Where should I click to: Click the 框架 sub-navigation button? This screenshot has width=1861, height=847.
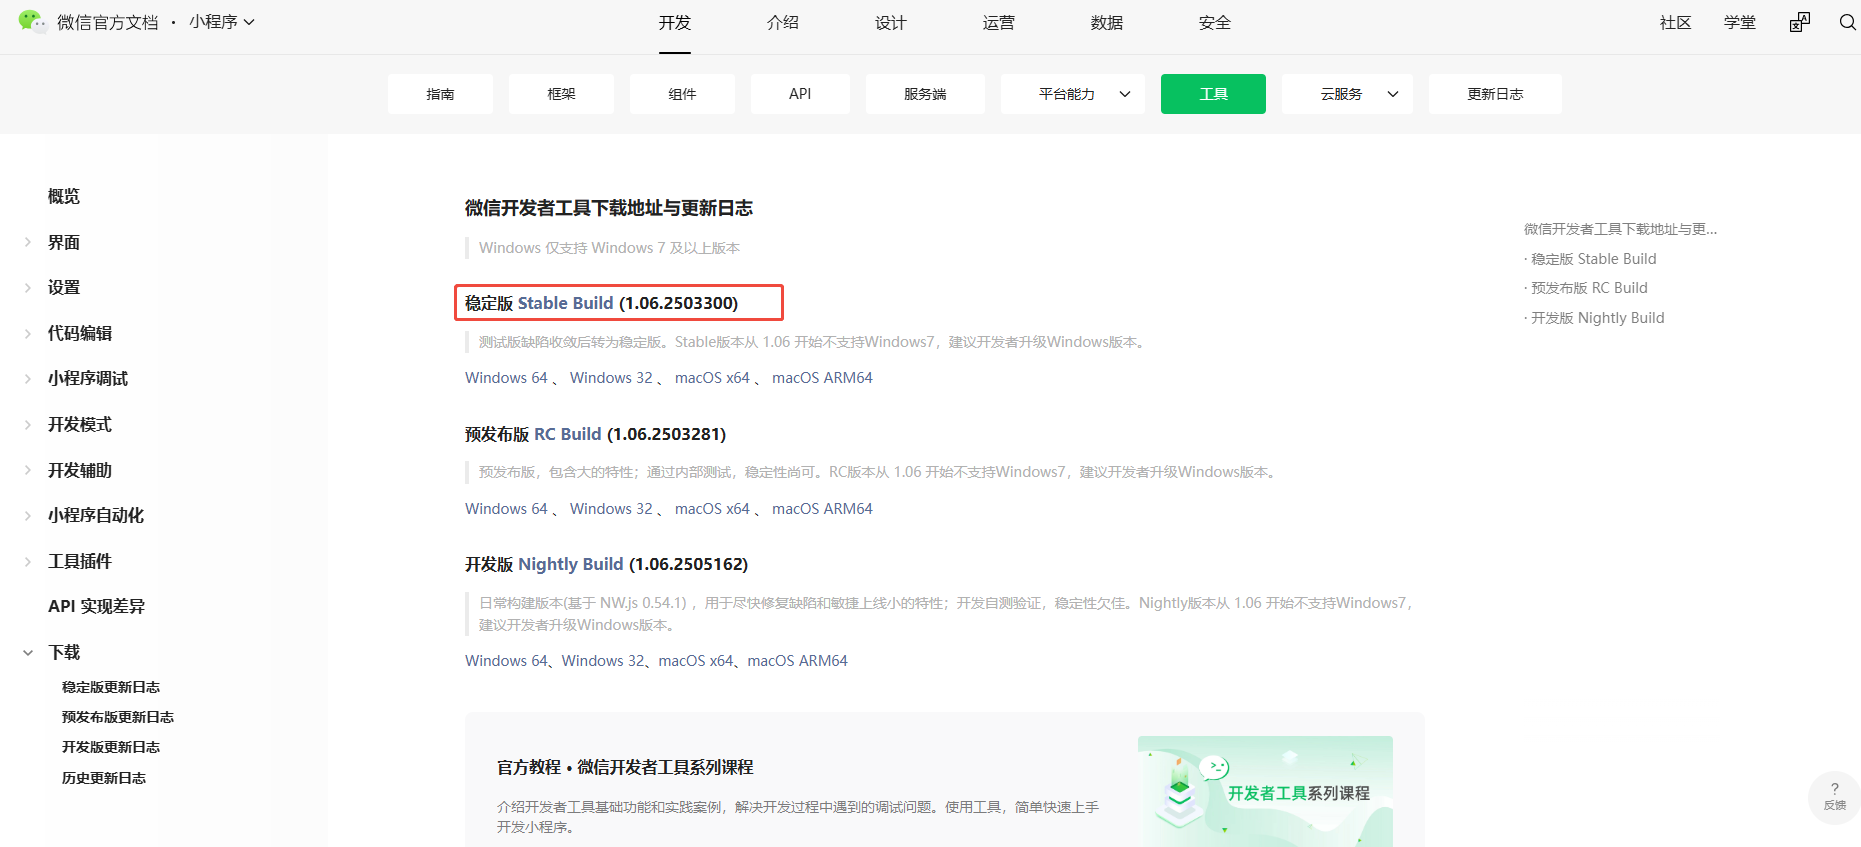[x=561, y=94]
